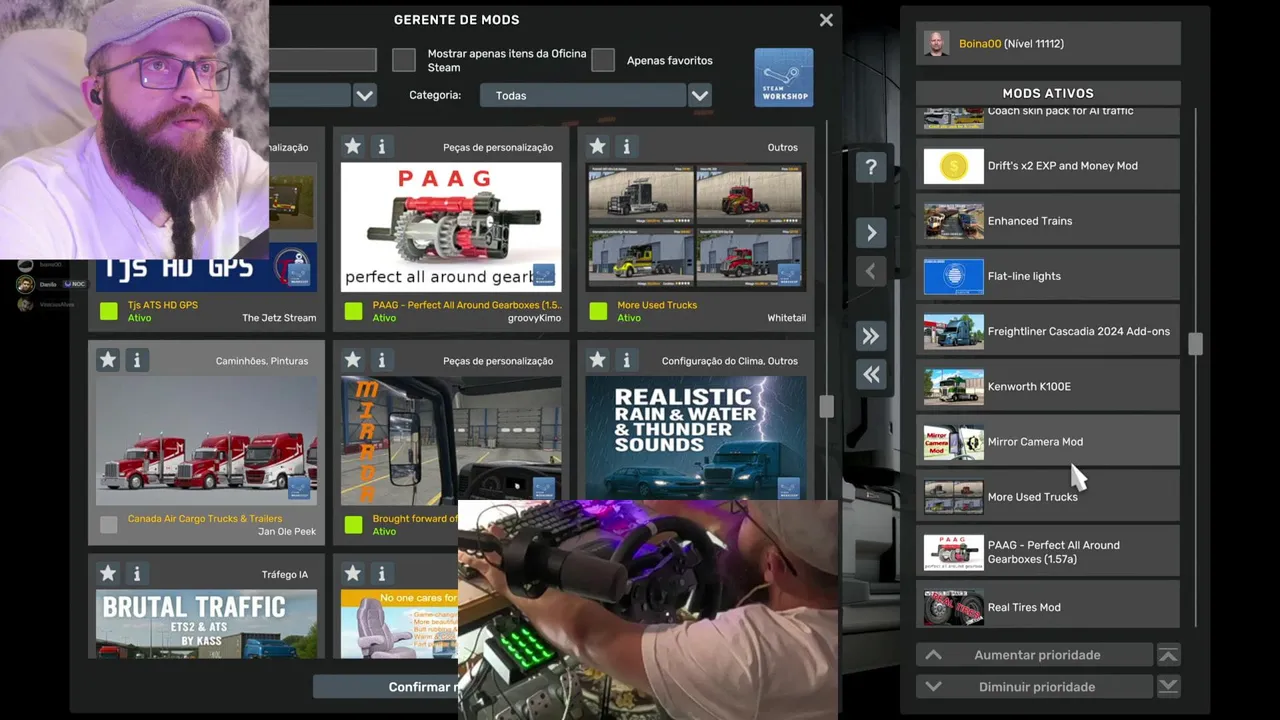The width and height of the screenshot is (1280, 720).
Task: Select Kenworth K100E active mod
Action: [1048, 386]
